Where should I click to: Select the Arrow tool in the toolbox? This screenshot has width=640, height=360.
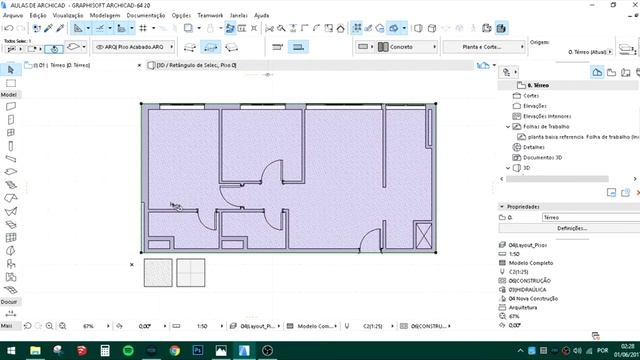(x=11, y=70)
